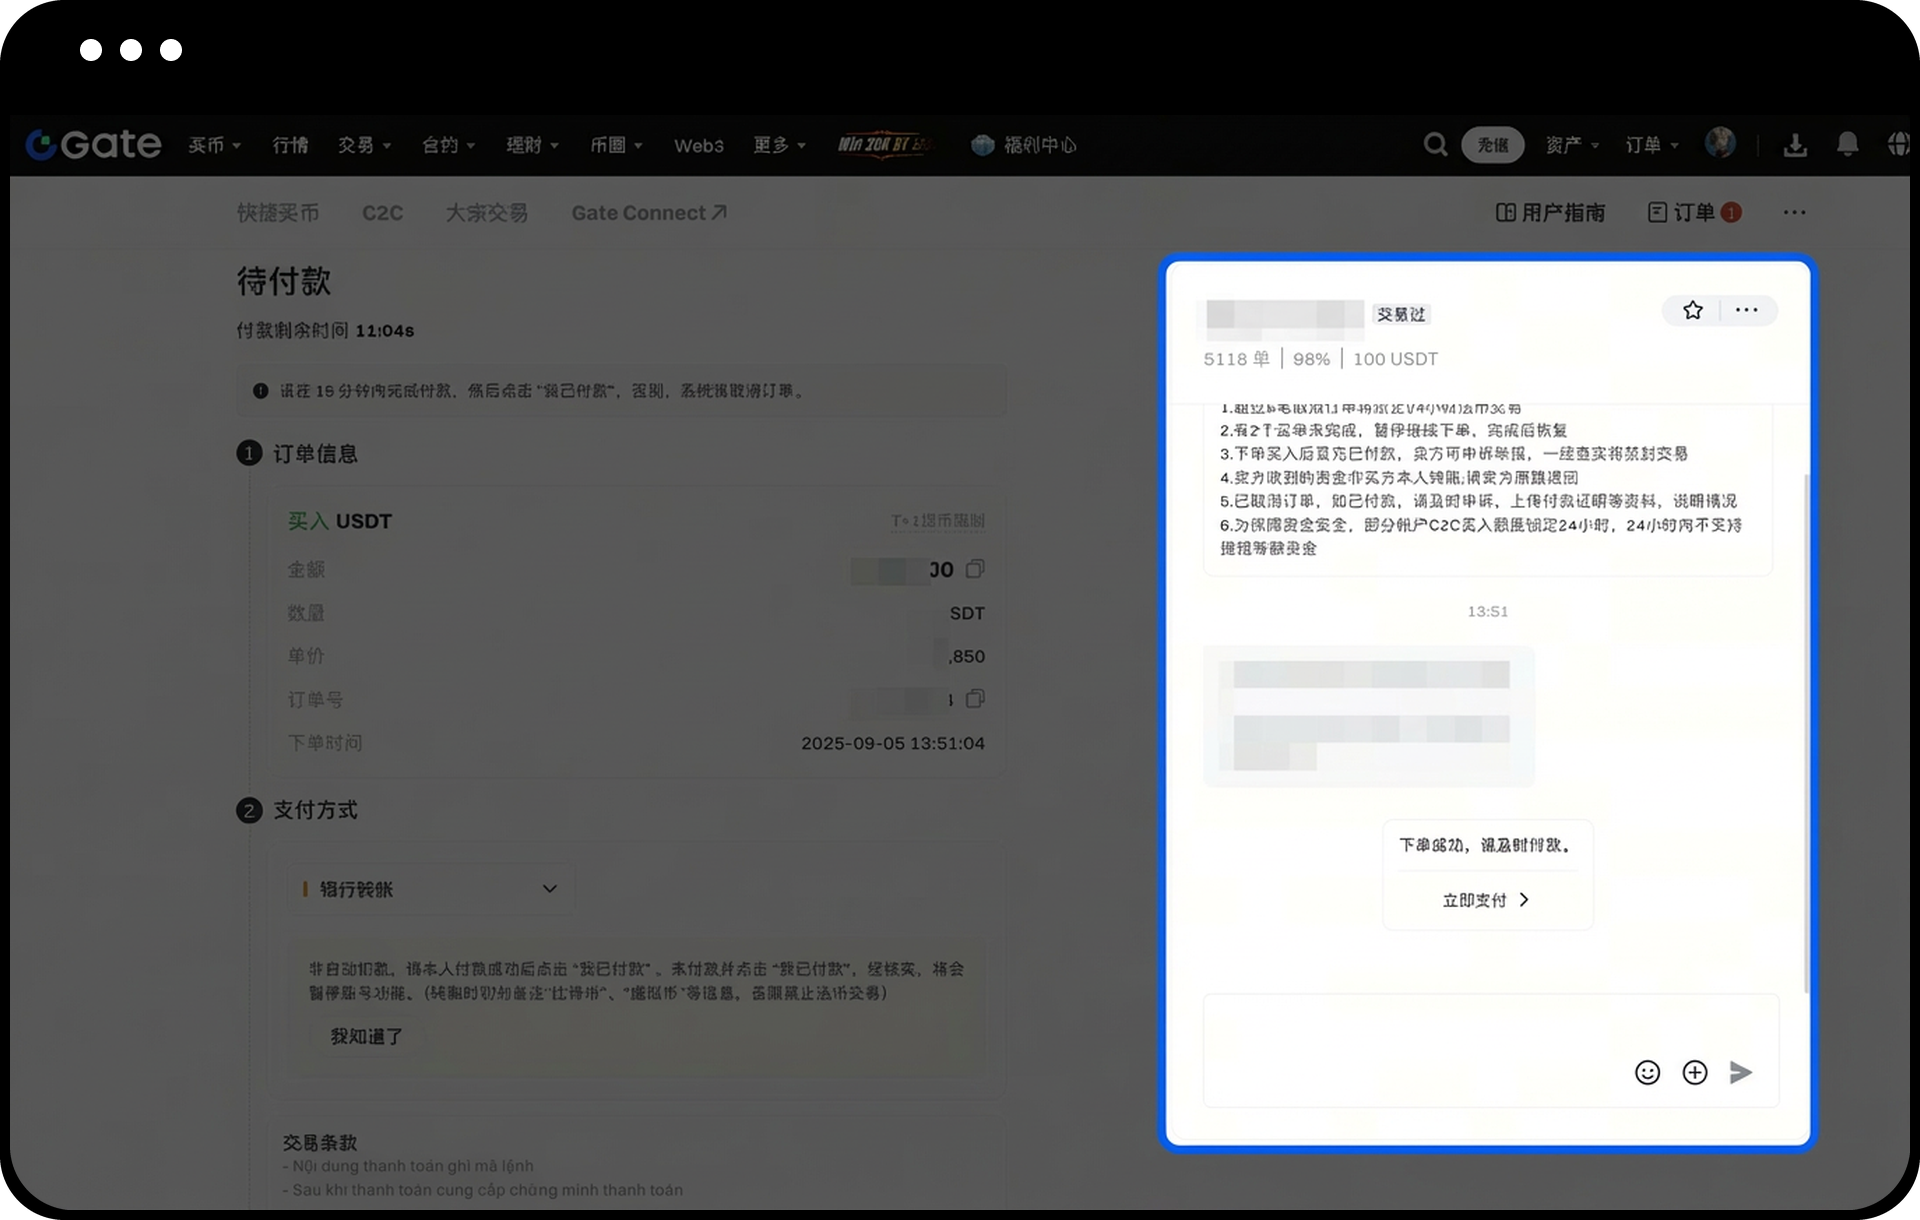Viewport: 1920px width, 1220px height.
Task: Click the plus attachment icon in chat
Action: (1694, 1072)
